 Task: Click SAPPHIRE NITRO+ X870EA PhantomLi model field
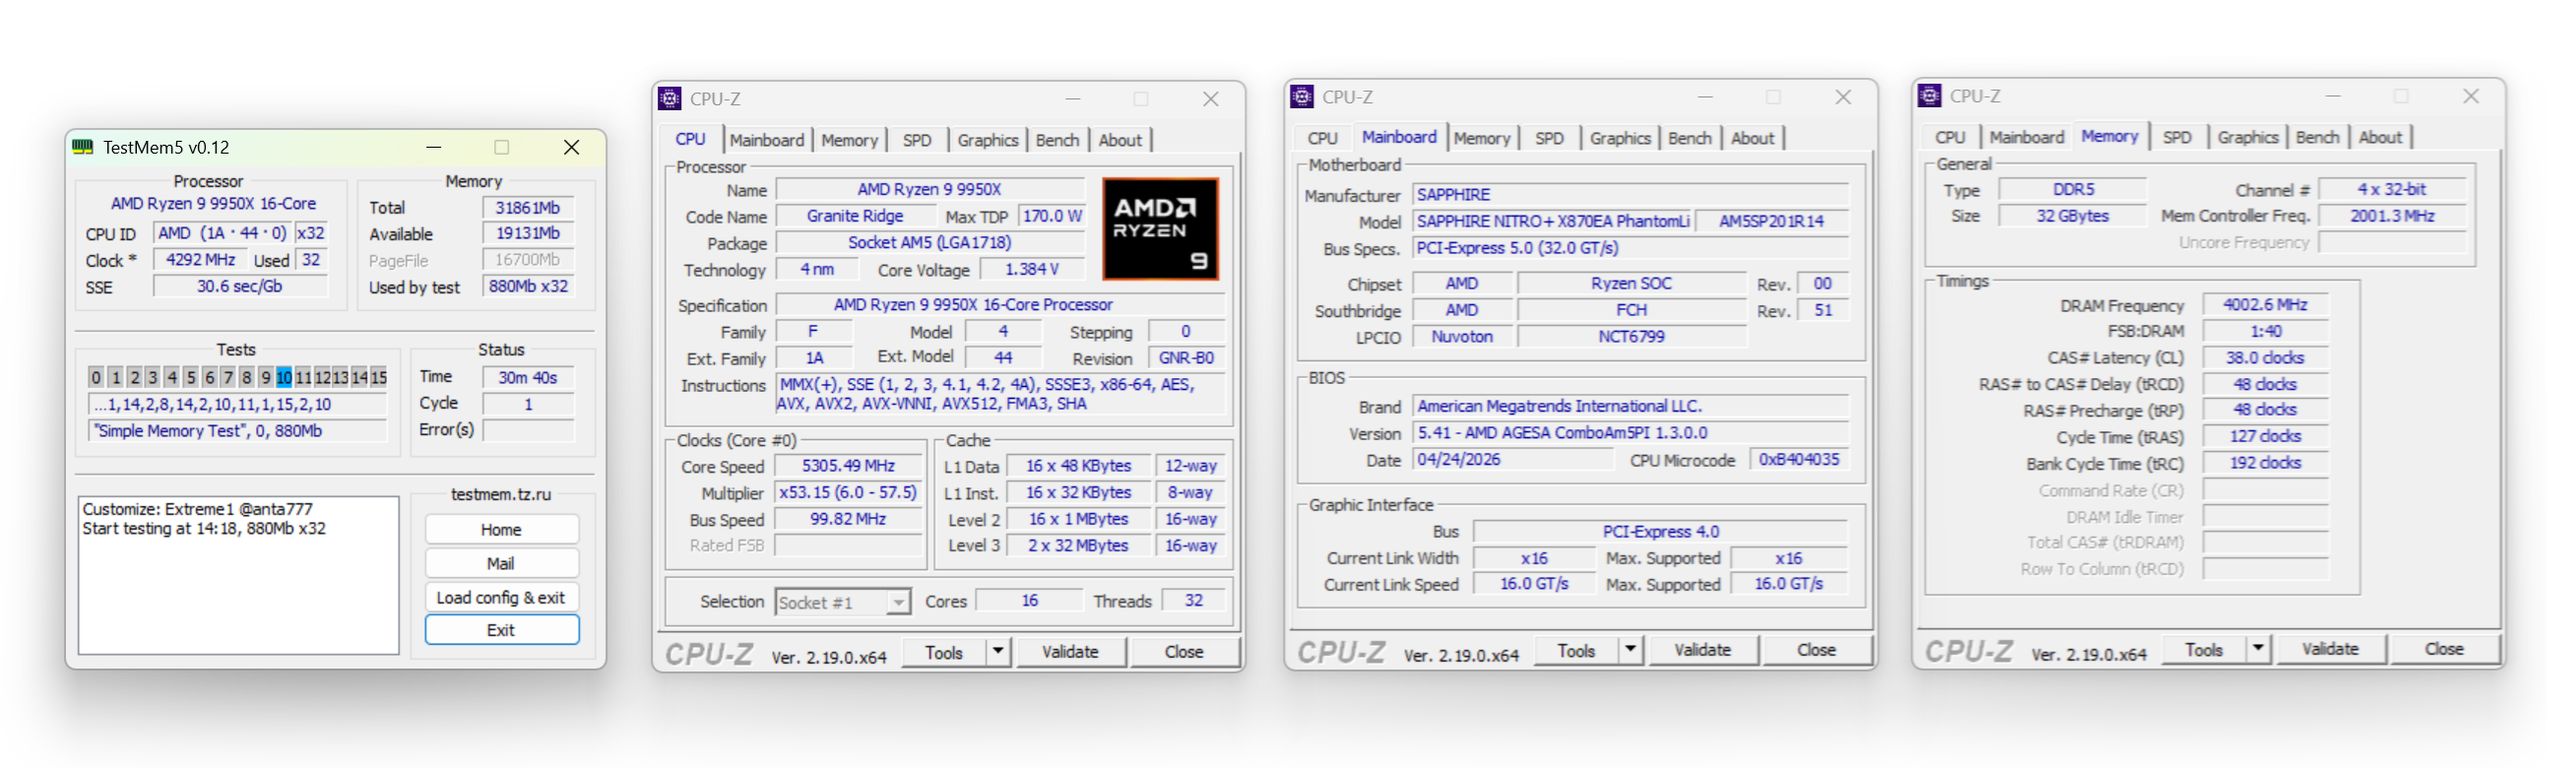pyautogui.click(x=1552, y=222)
